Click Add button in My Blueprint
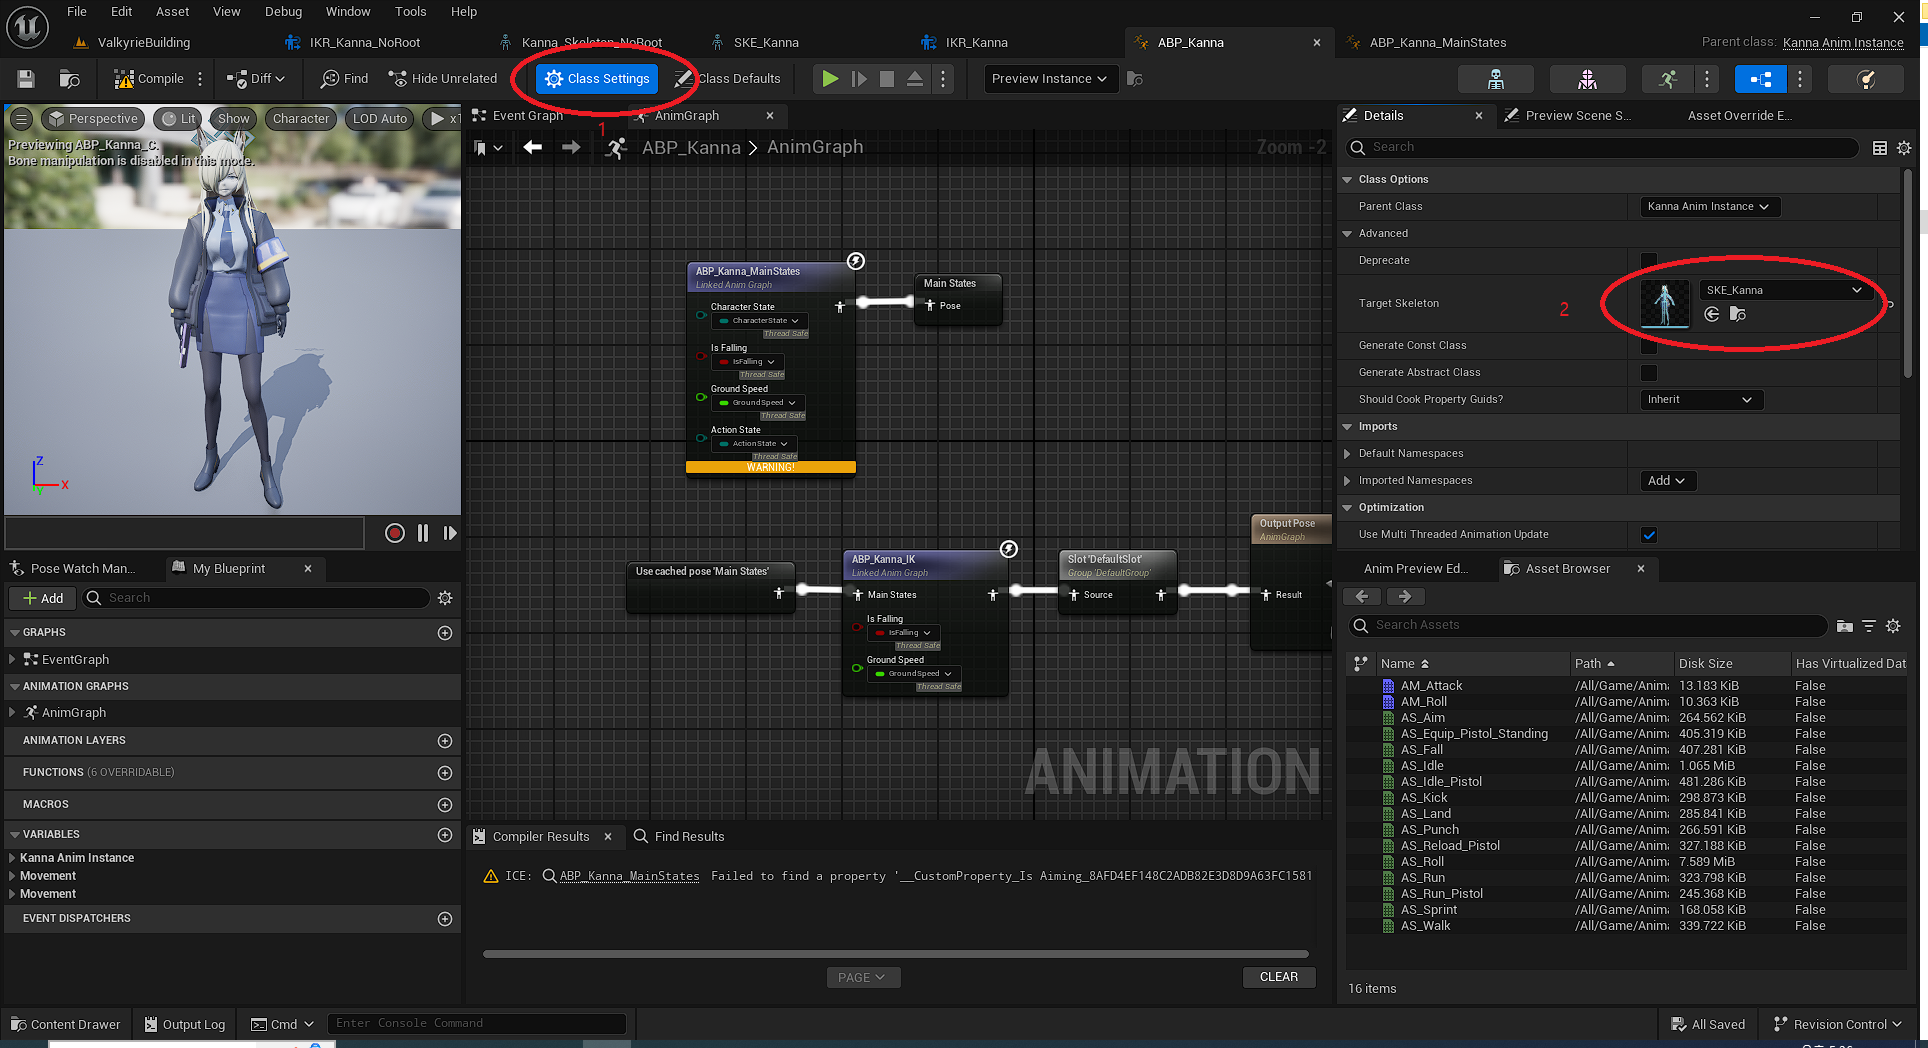Screen dimensions: 1928x1048 43,598
